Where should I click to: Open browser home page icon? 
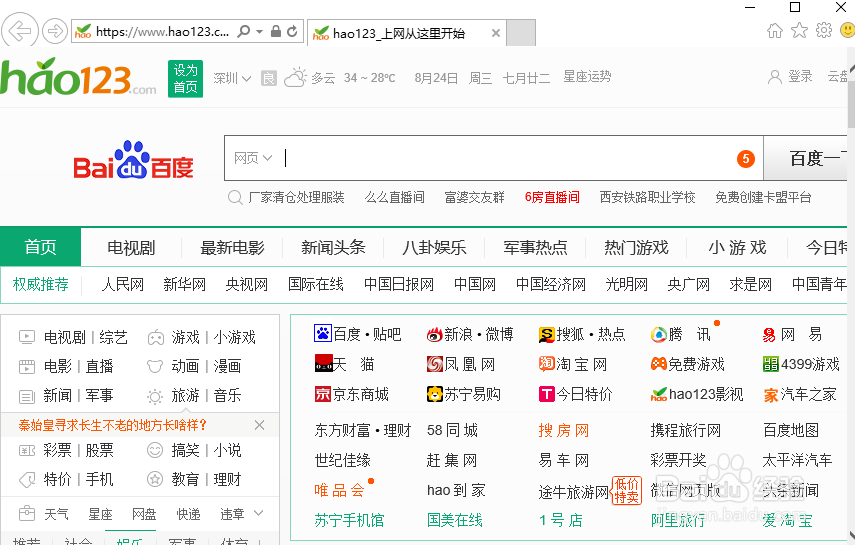(x=775, y=31)
